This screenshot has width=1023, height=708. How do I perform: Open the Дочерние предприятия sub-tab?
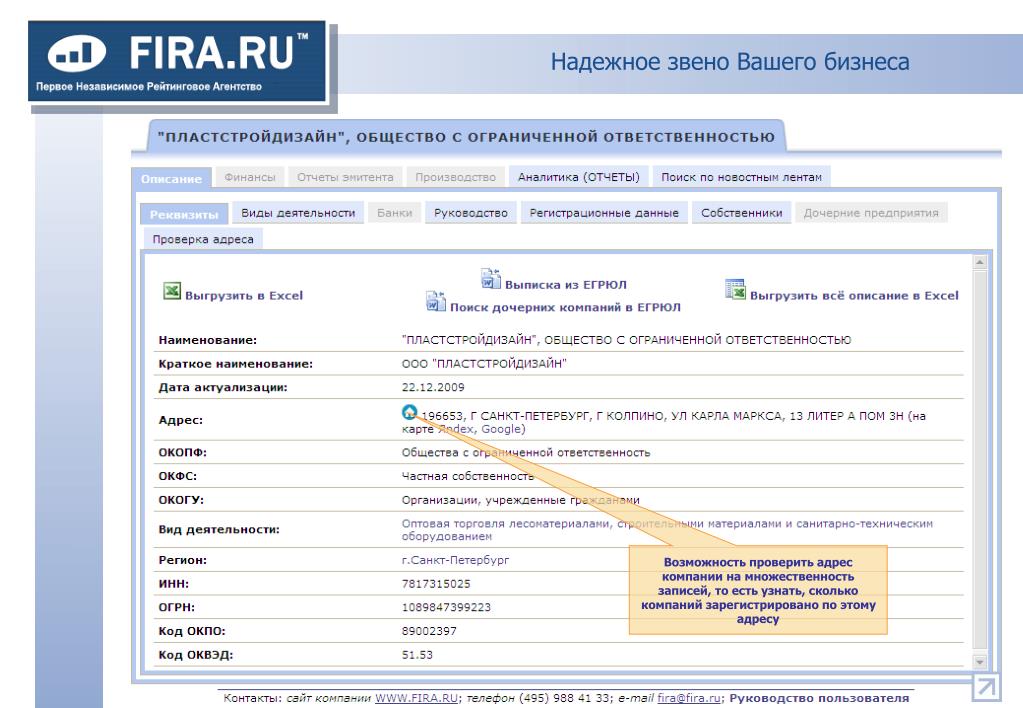871,213
